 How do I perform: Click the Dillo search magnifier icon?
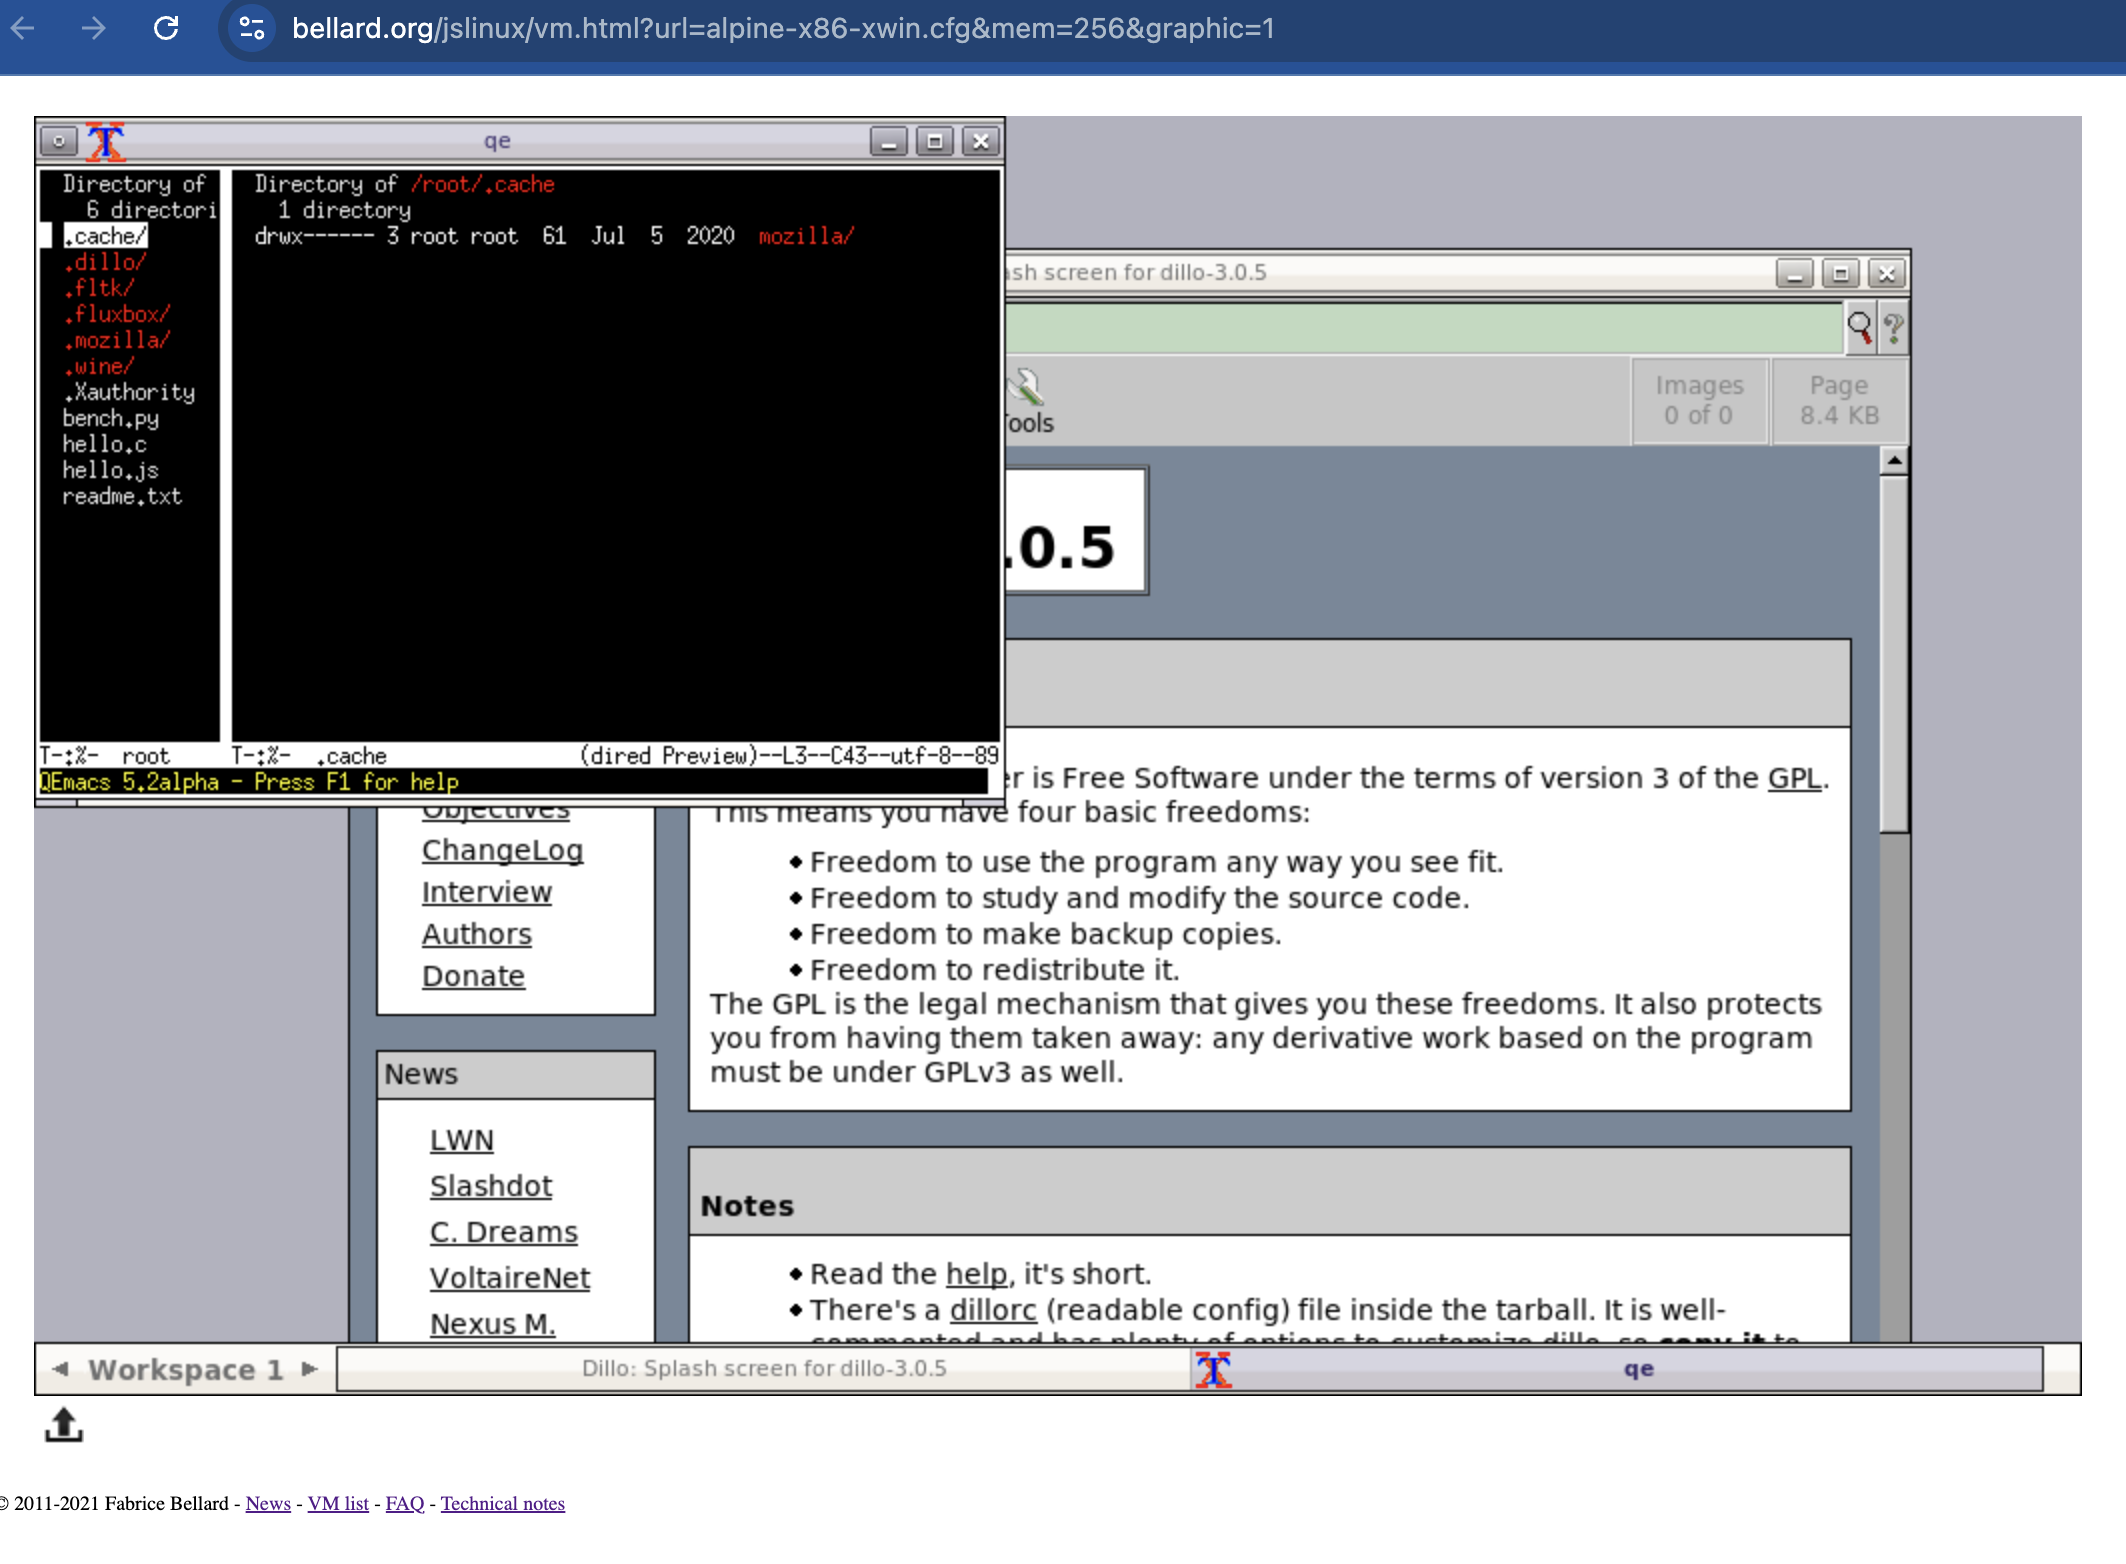(1859, 327)
